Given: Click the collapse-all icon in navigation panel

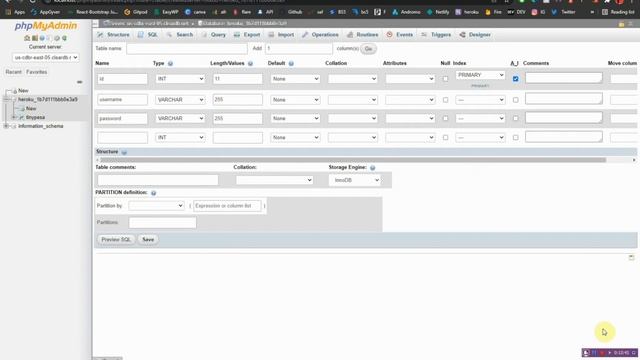Looking at the screenshot, I should (x=80, y=82).
